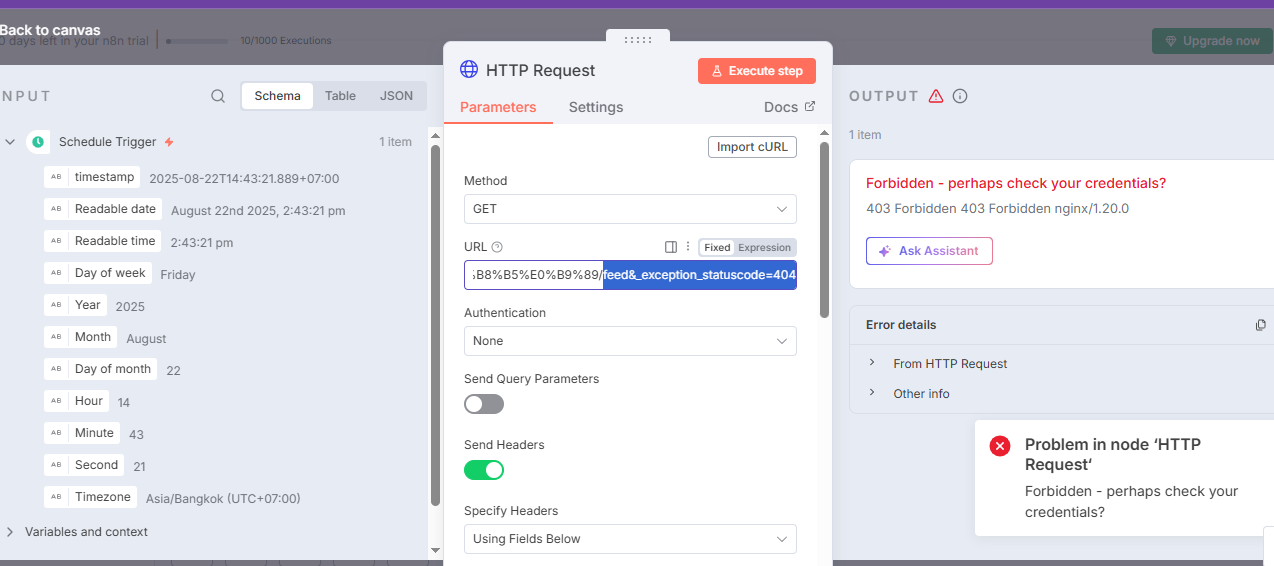Open the Method dropdown showing GET
Screen dimensions: 1274x566
pyautogui.click(x=630, y=209)
